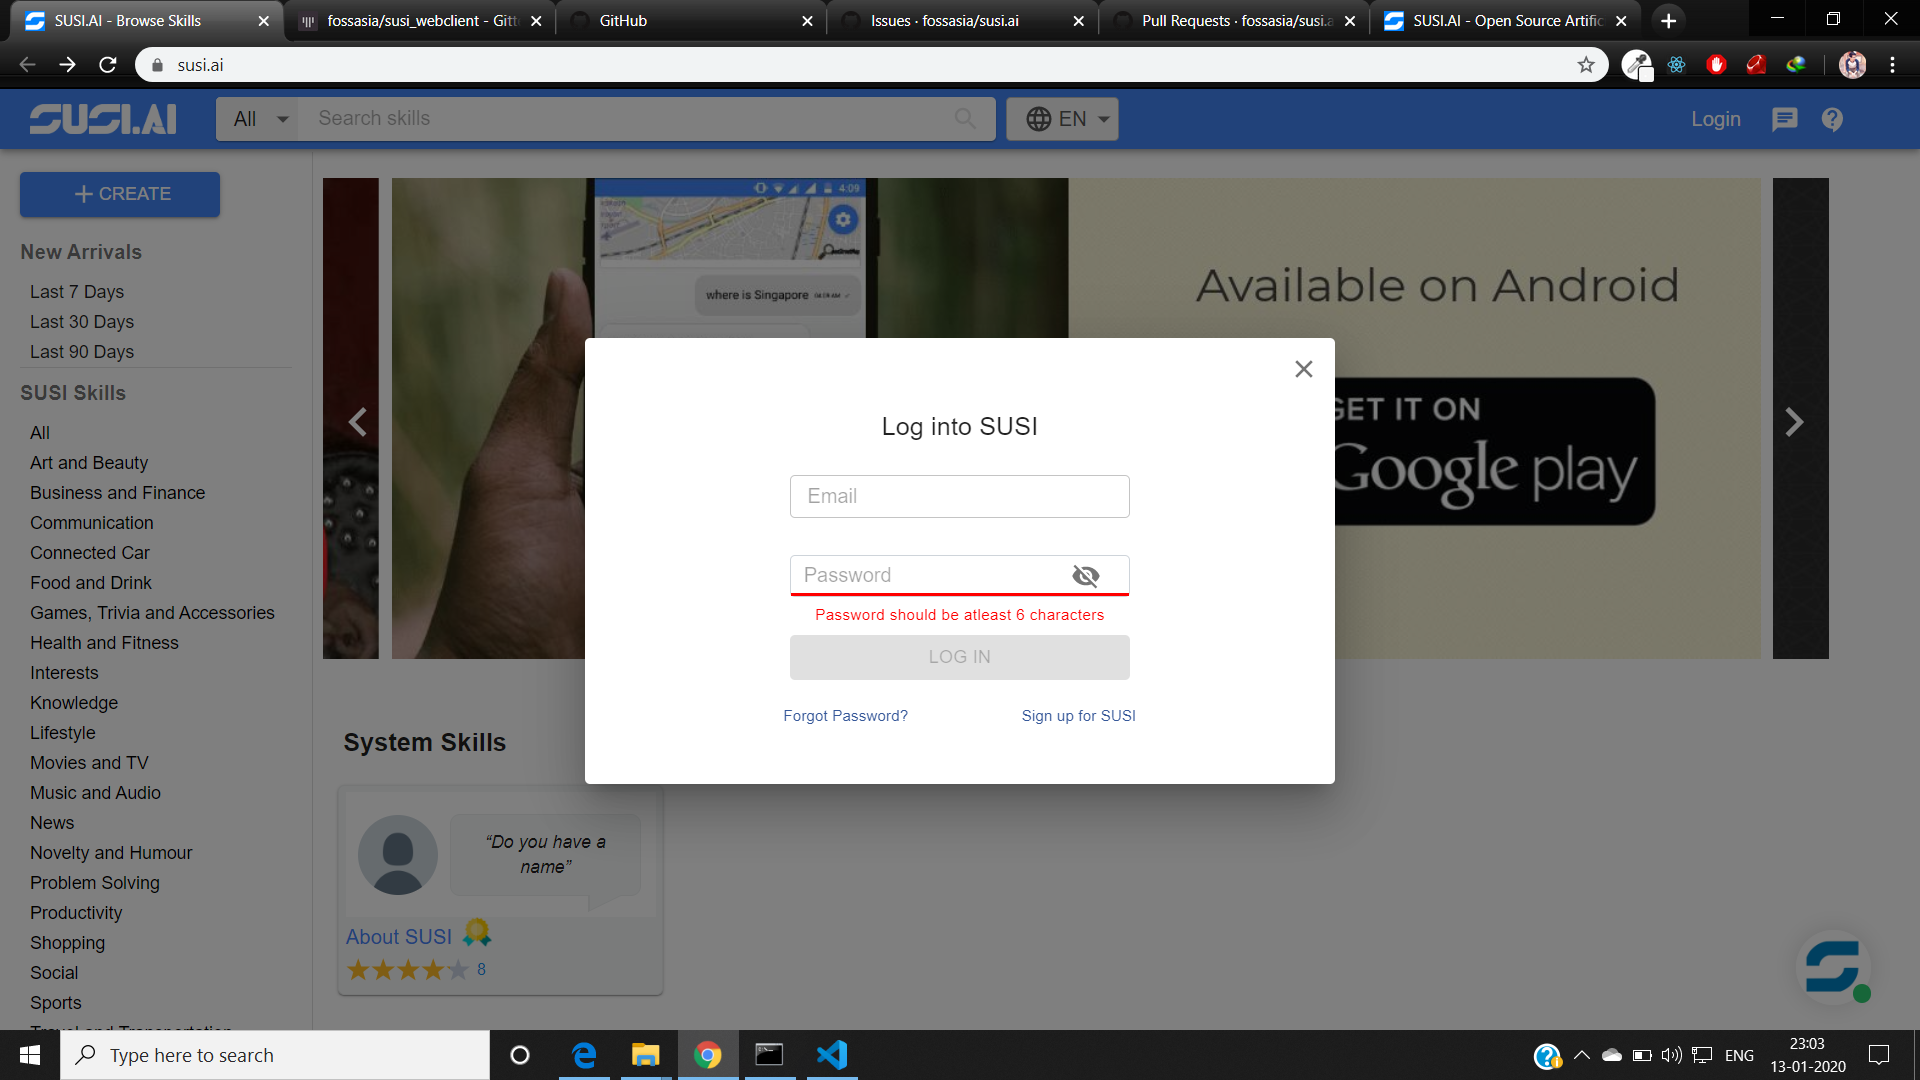Click the globe language icon
The height and width of the screenshot is (1080, 1920).
1038,118
